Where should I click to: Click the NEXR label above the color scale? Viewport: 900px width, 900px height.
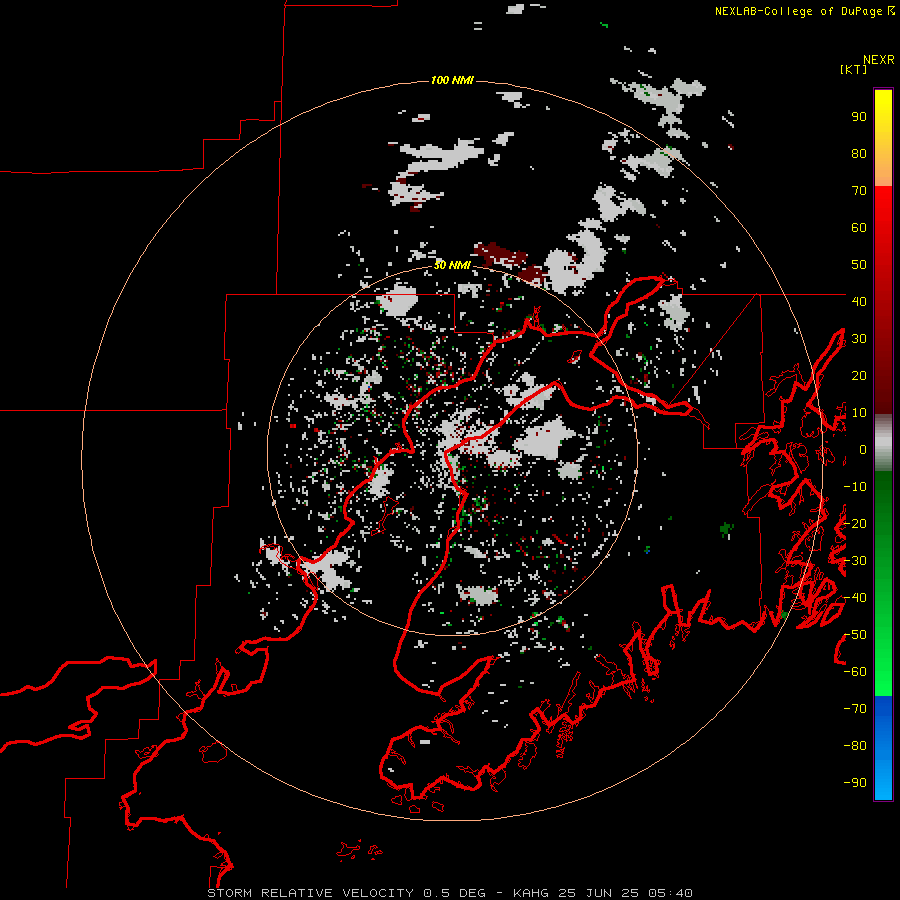pyautogui.click(x=879, y=60)
